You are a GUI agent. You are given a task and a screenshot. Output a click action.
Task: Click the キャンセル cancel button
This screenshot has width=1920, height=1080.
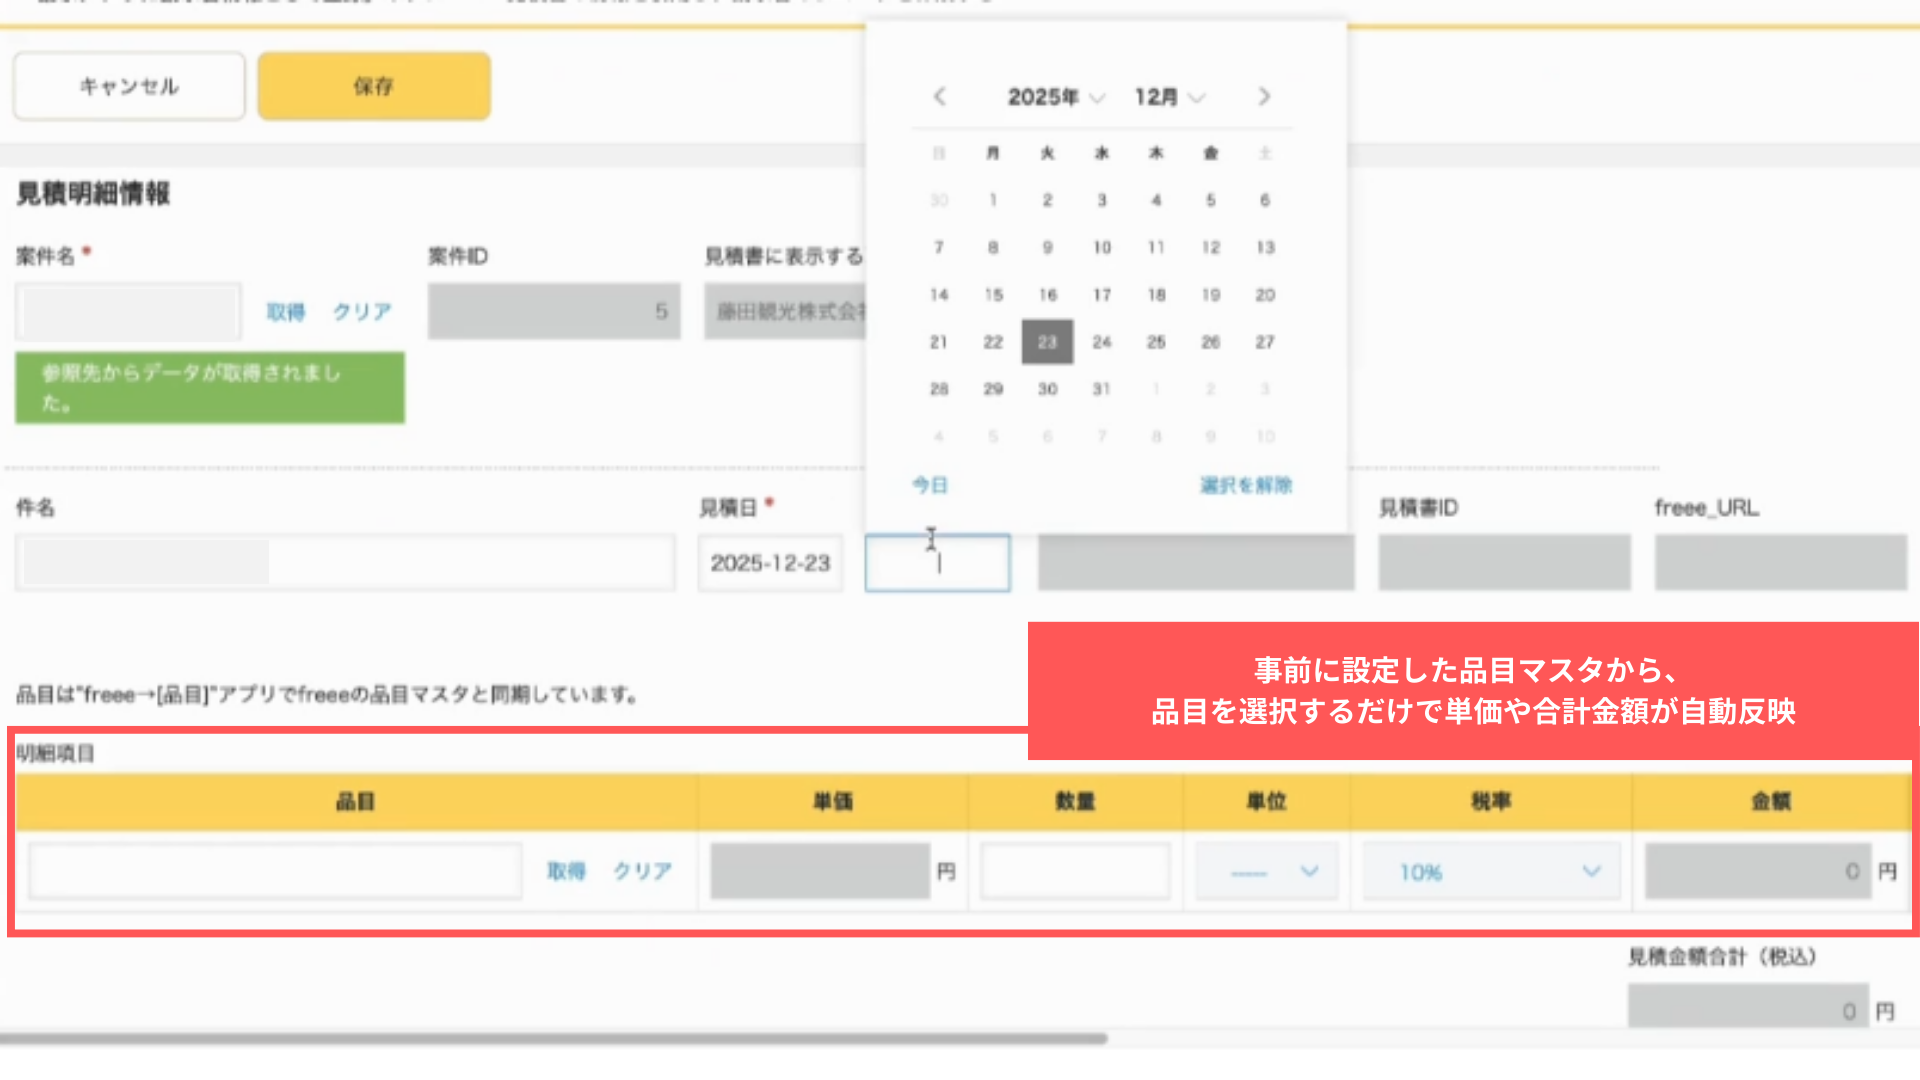(x=128, y=86)
